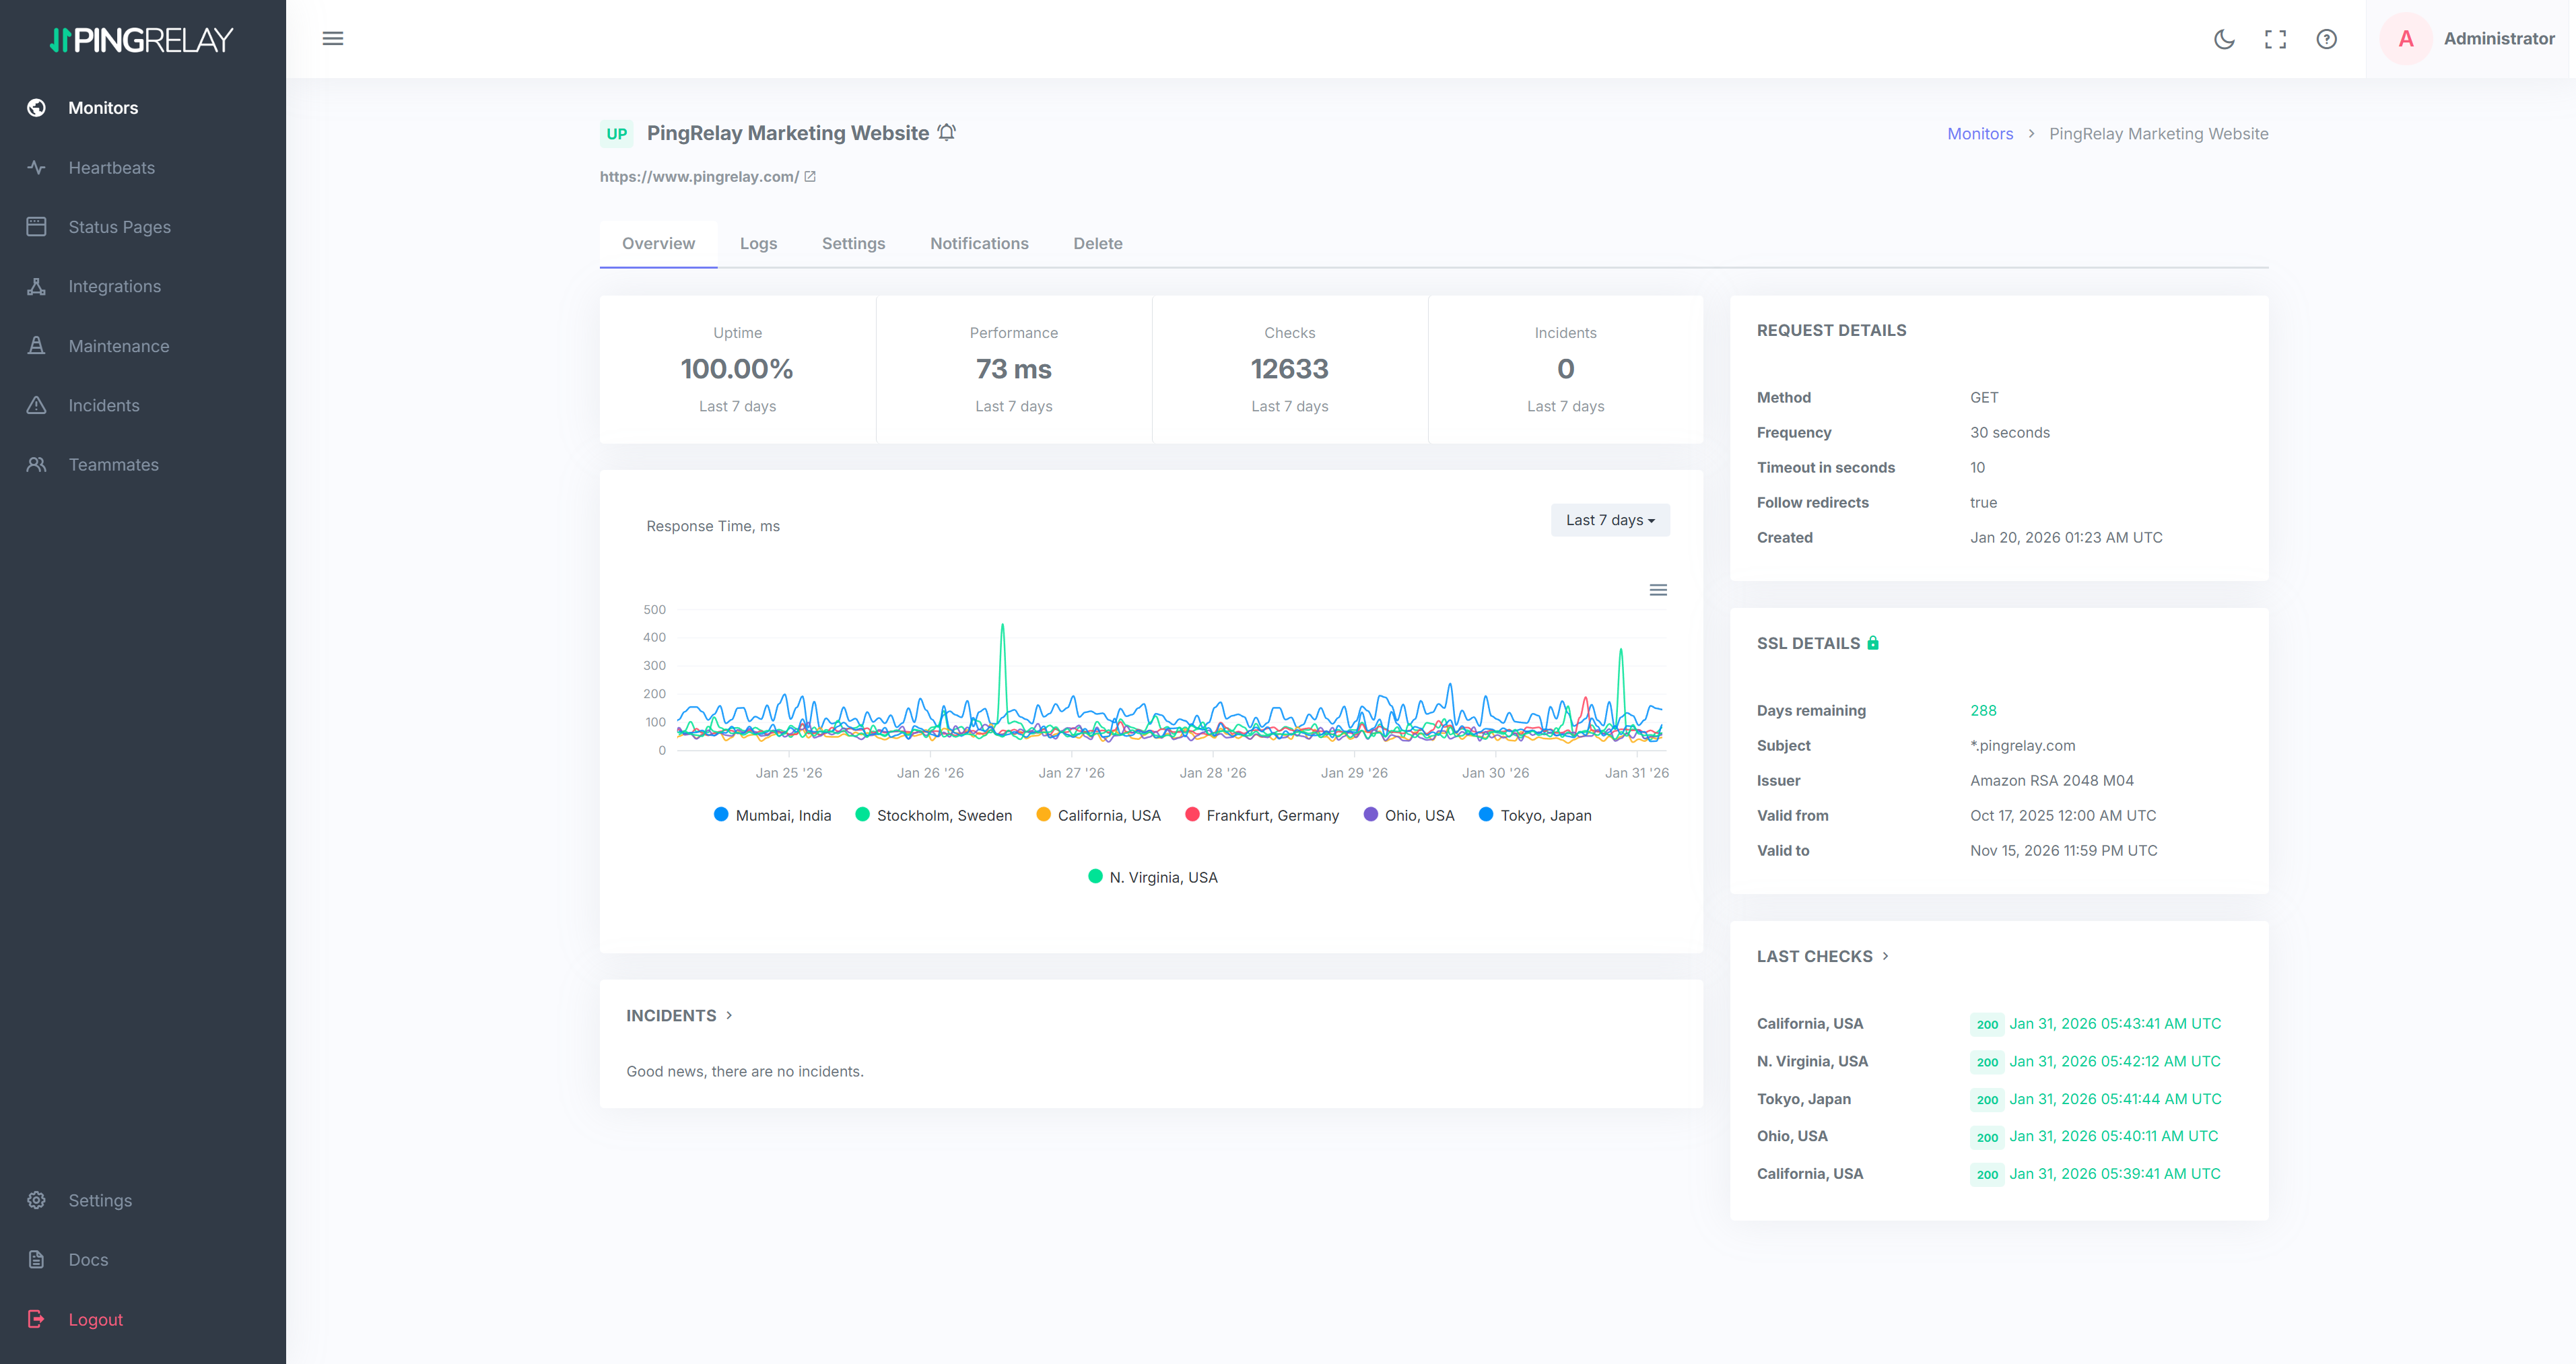Enable fullscreen mode via the expand icon
This screenshot has width=2576, height=1364.
tap(2275, 39)
